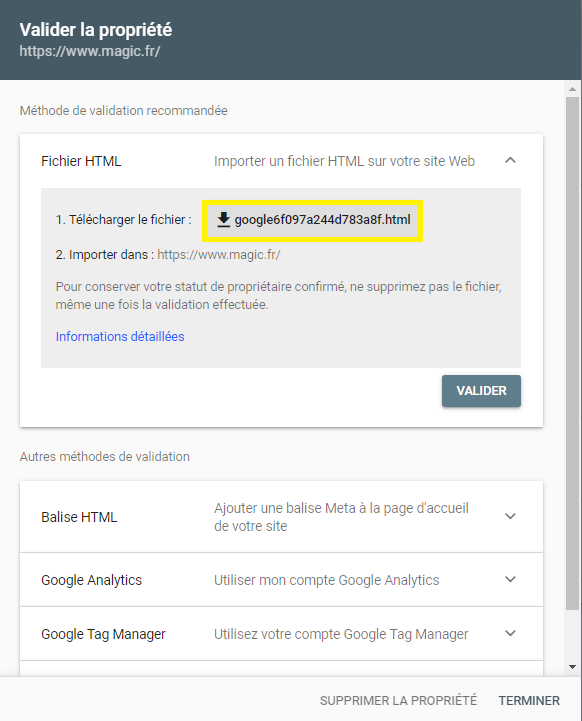582x721 pixels.
Task: Click scrollbar down arrow
Action: (572, 667)
